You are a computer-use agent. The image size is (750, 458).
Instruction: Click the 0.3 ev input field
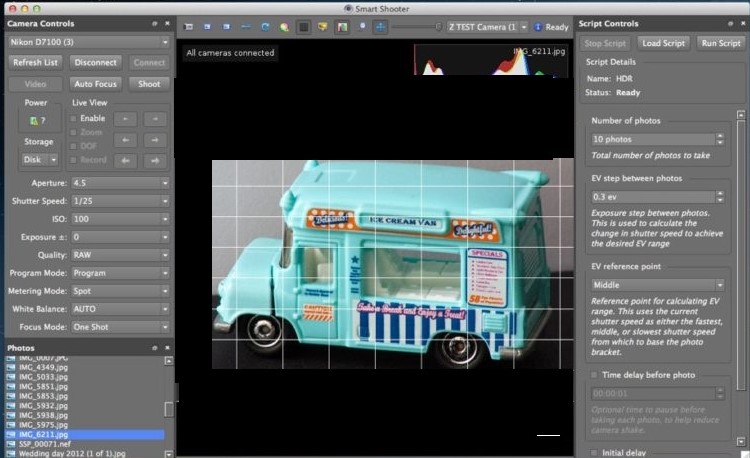point(653,197)
